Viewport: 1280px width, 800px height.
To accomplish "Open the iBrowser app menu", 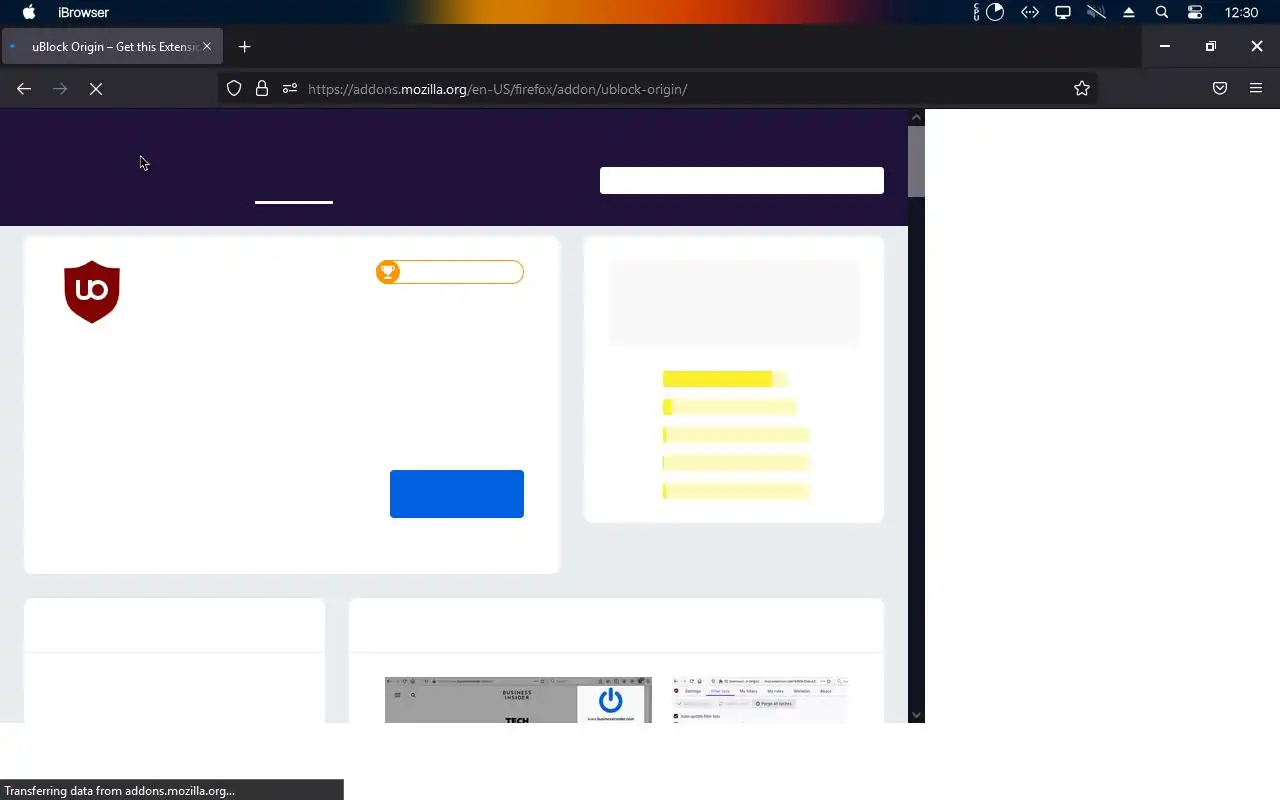I will pos(84,12).
